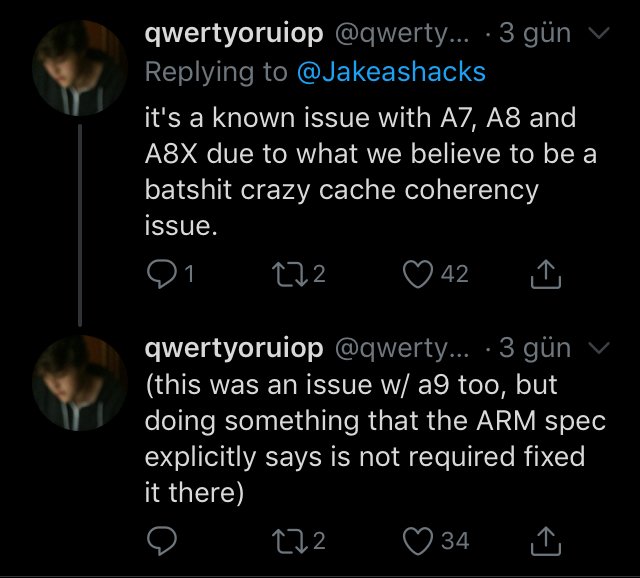
Task: Retweet the ARM spec tweet
Action: point(291,541)
